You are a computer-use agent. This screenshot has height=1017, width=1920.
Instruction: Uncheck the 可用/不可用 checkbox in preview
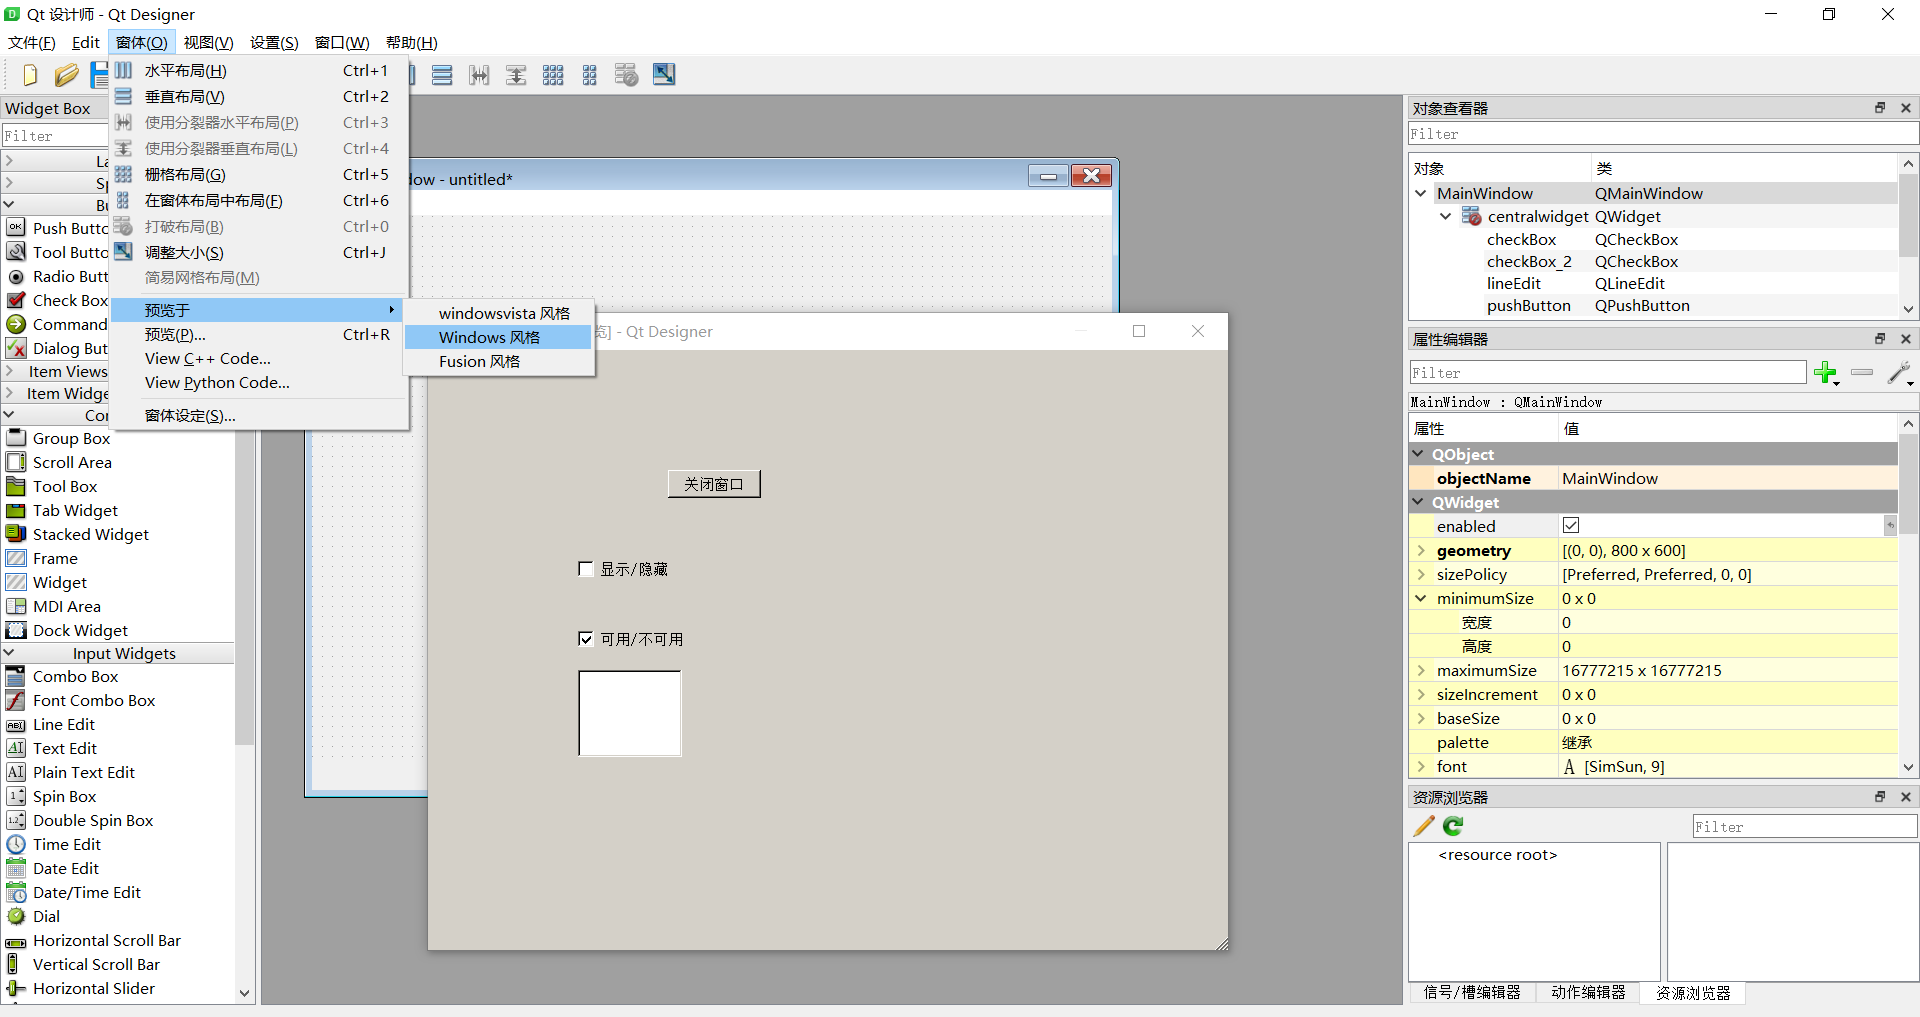(586, 639)
